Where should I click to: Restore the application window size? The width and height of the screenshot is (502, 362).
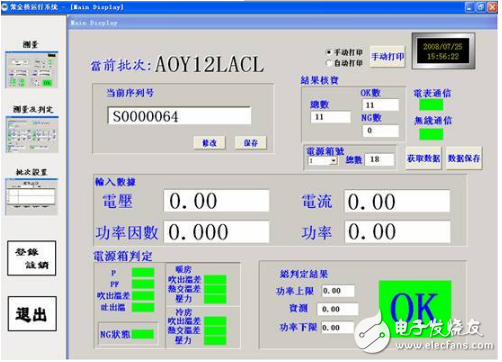point(481,7)
